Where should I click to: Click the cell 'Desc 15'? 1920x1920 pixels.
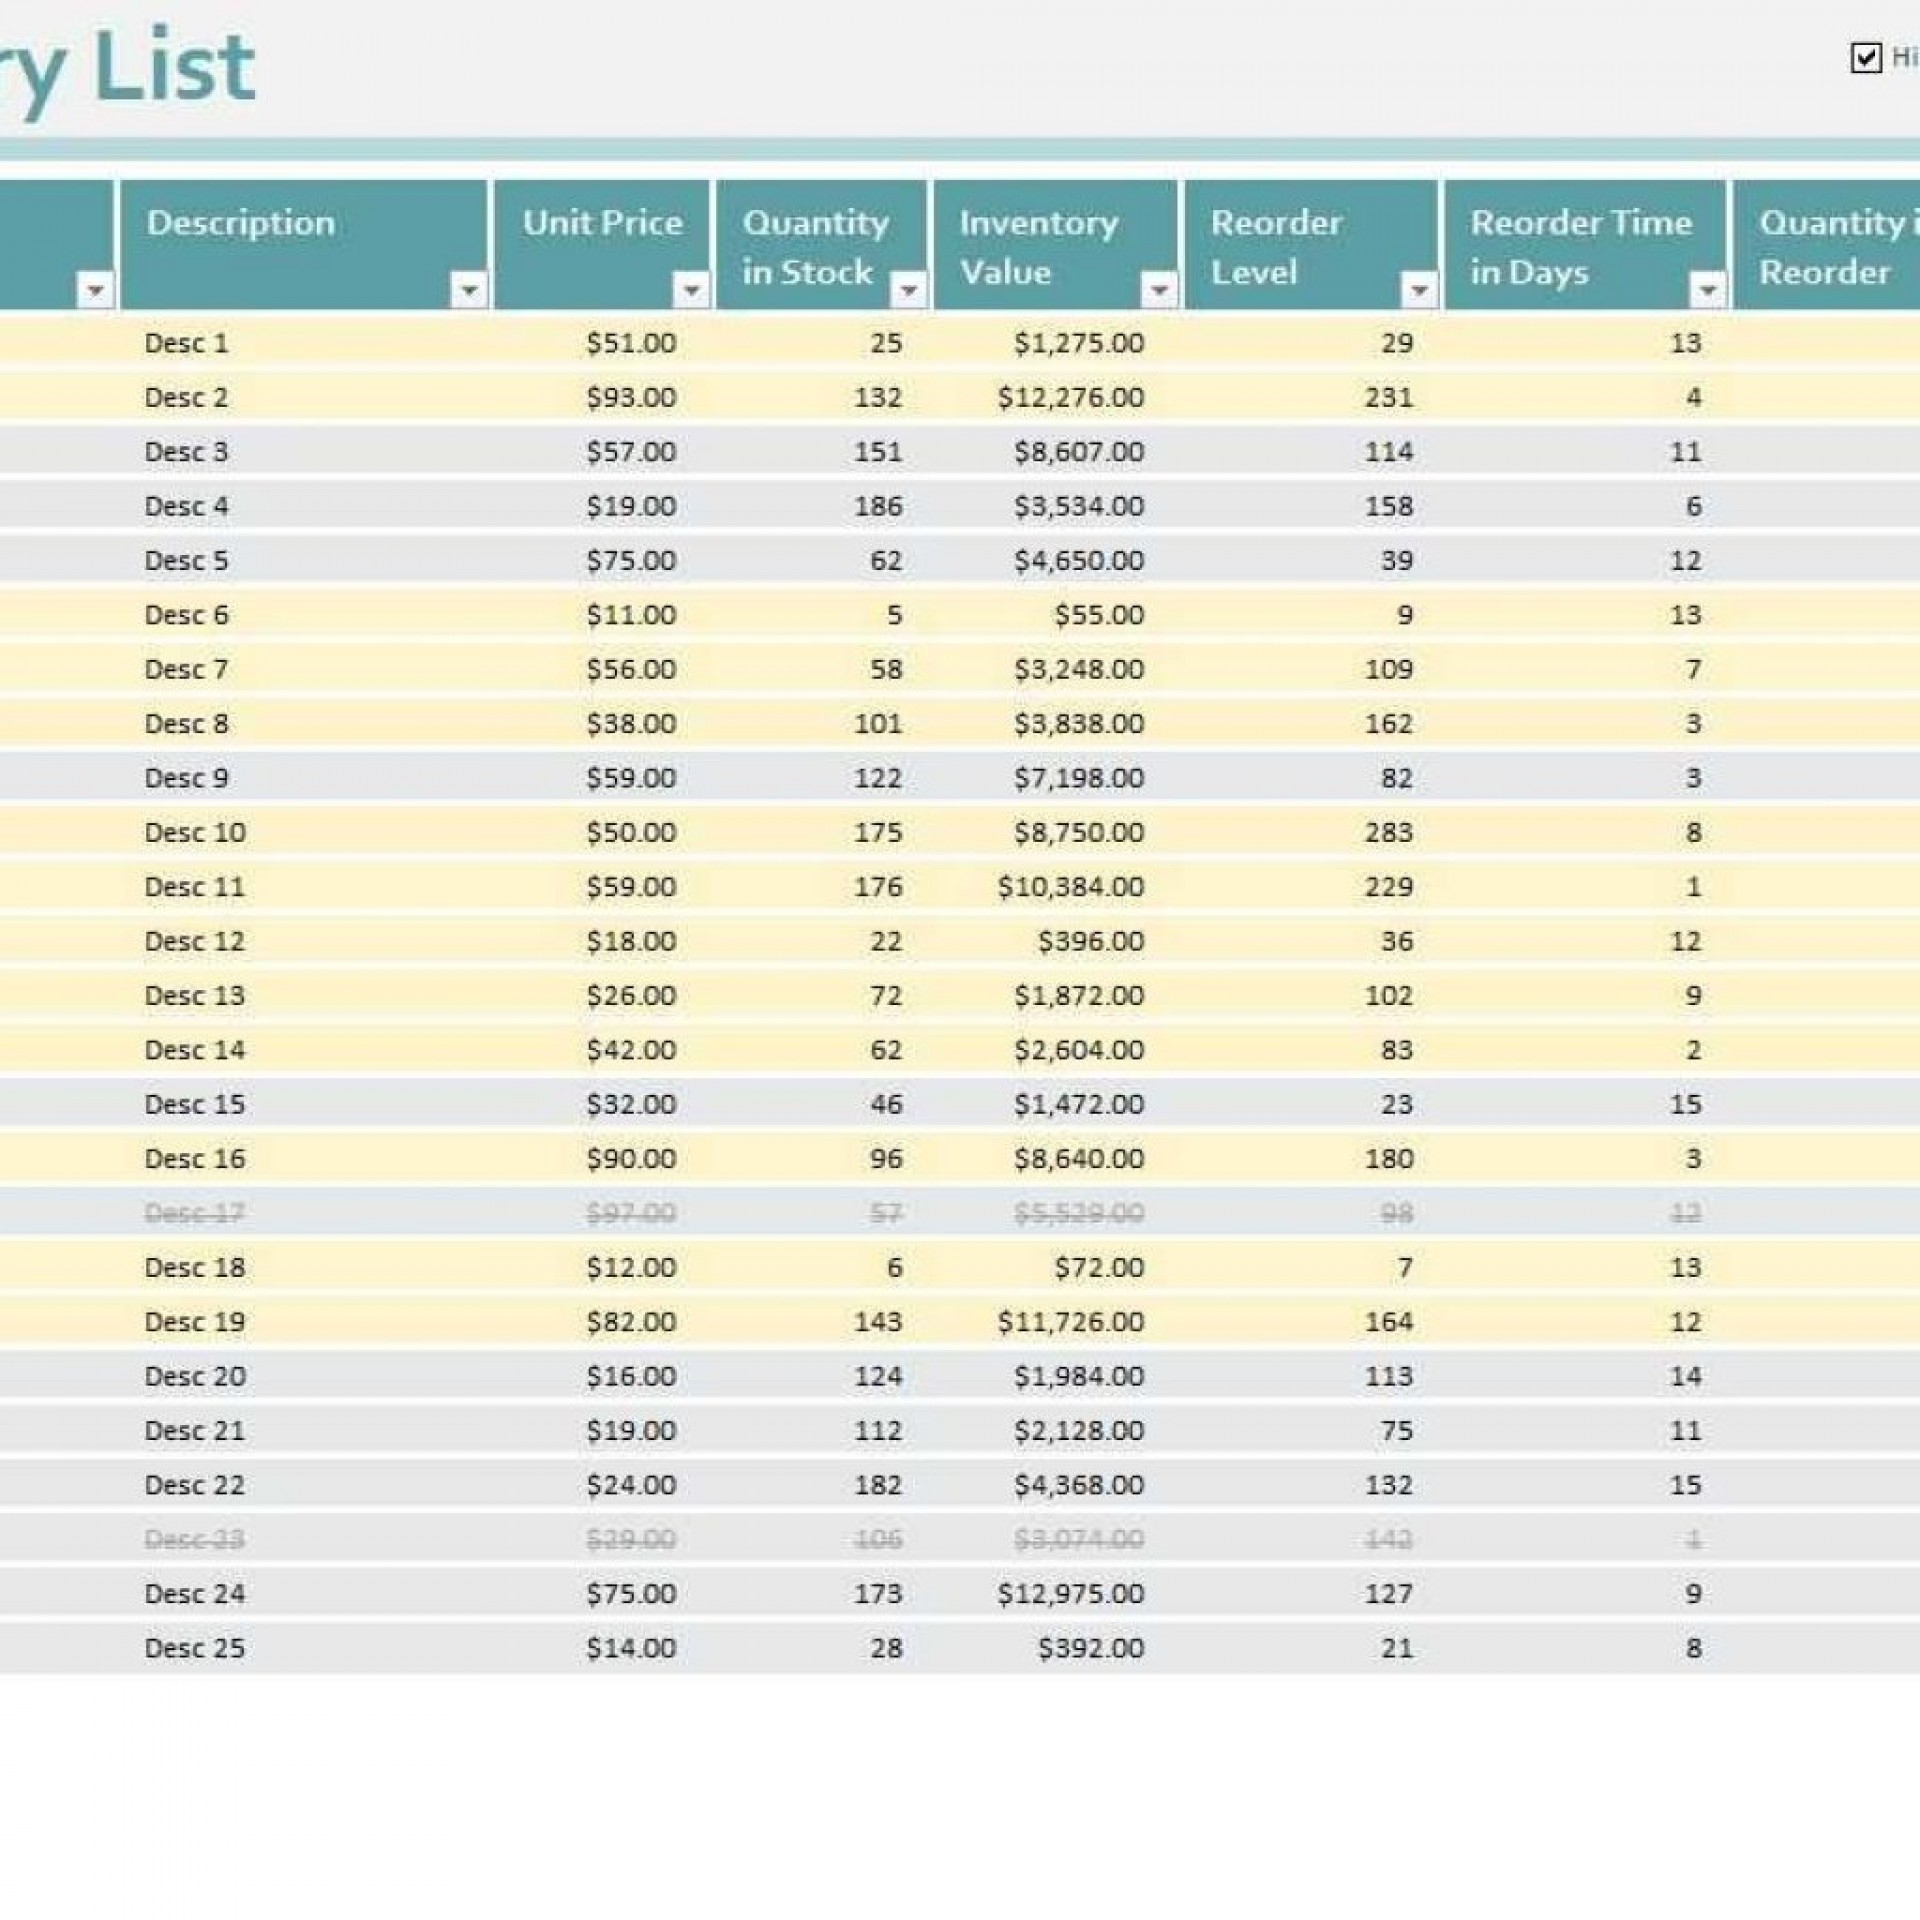click(195, 1104)
